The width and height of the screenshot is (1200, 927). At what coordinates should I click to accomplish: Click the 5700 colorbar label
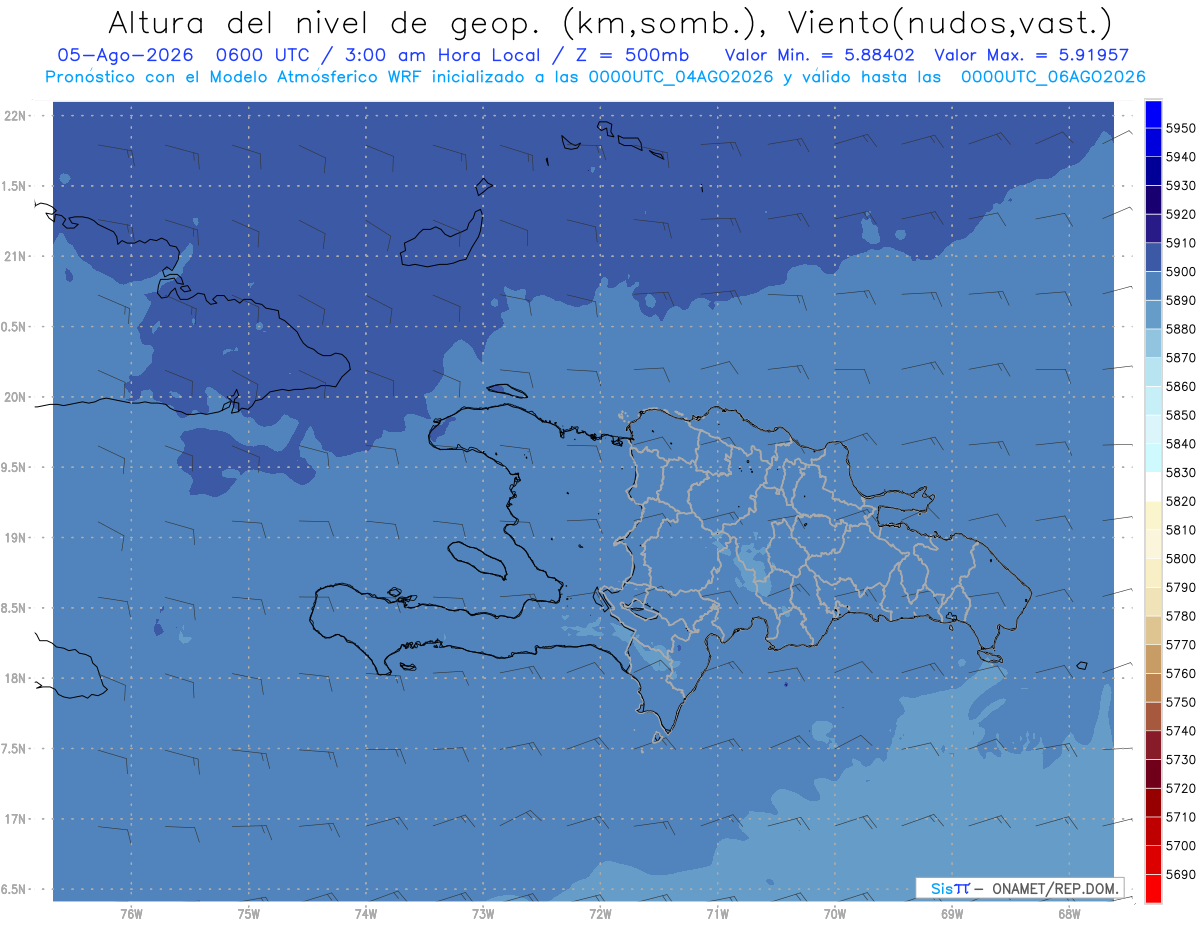tap(1181, 845)
